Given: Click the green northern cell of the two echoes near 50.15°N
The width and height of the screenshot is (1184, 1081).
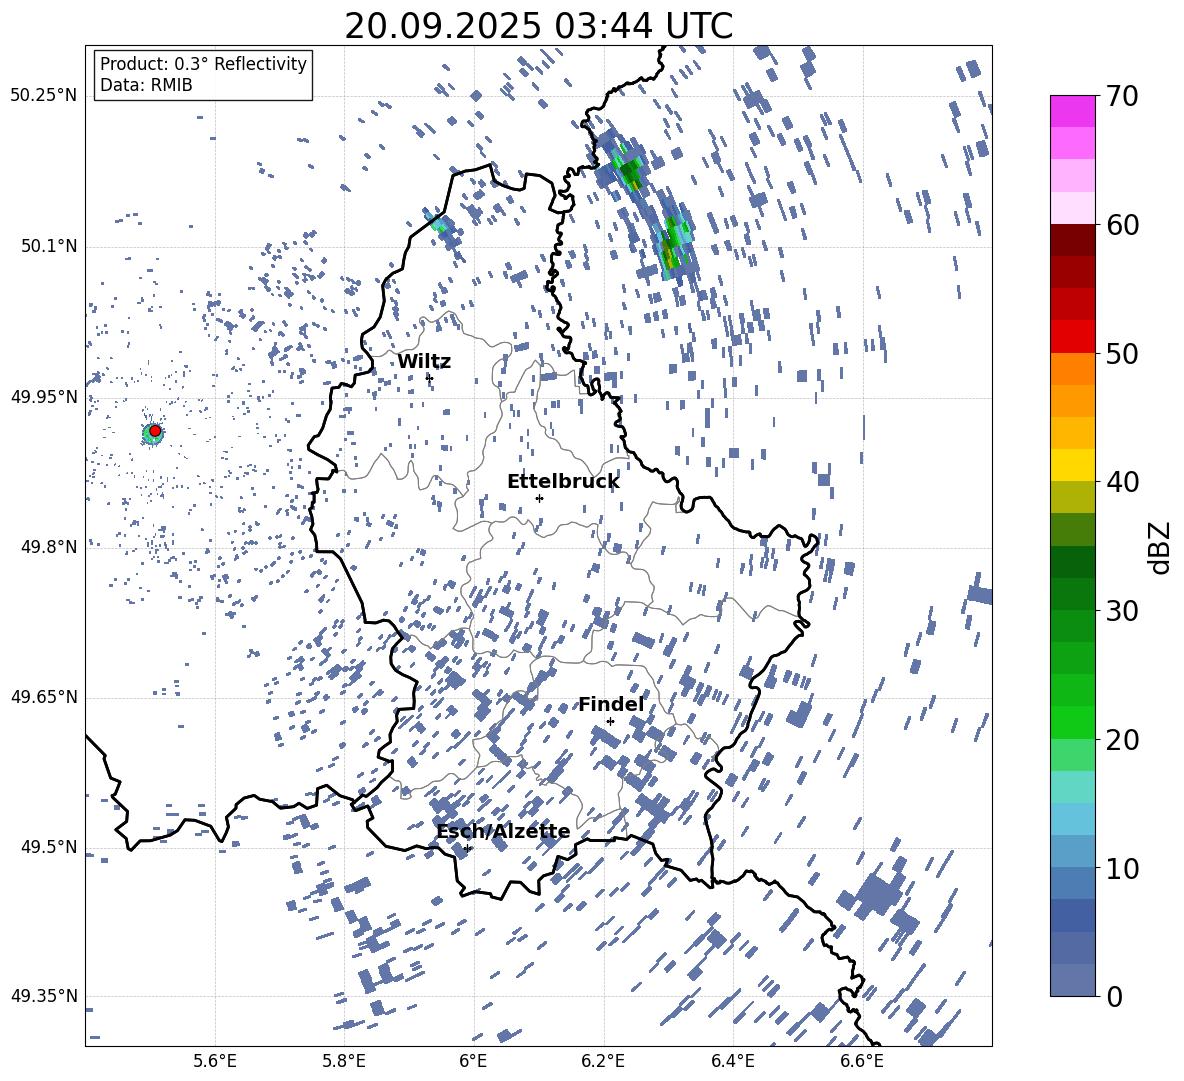Looking at the screenshot, I should (627, 167).
